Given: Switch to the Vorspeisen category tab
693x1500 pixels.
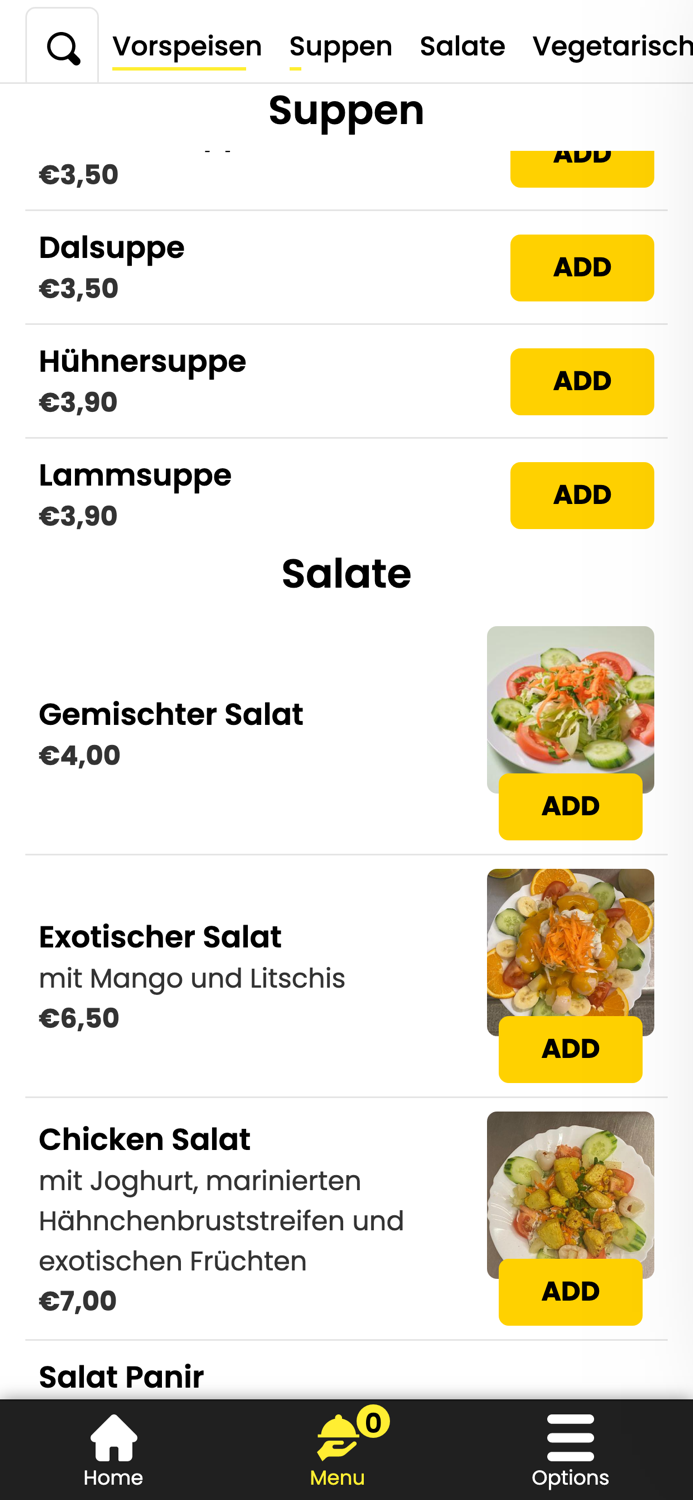Looking at the screenshot, I should pos(186,45).
